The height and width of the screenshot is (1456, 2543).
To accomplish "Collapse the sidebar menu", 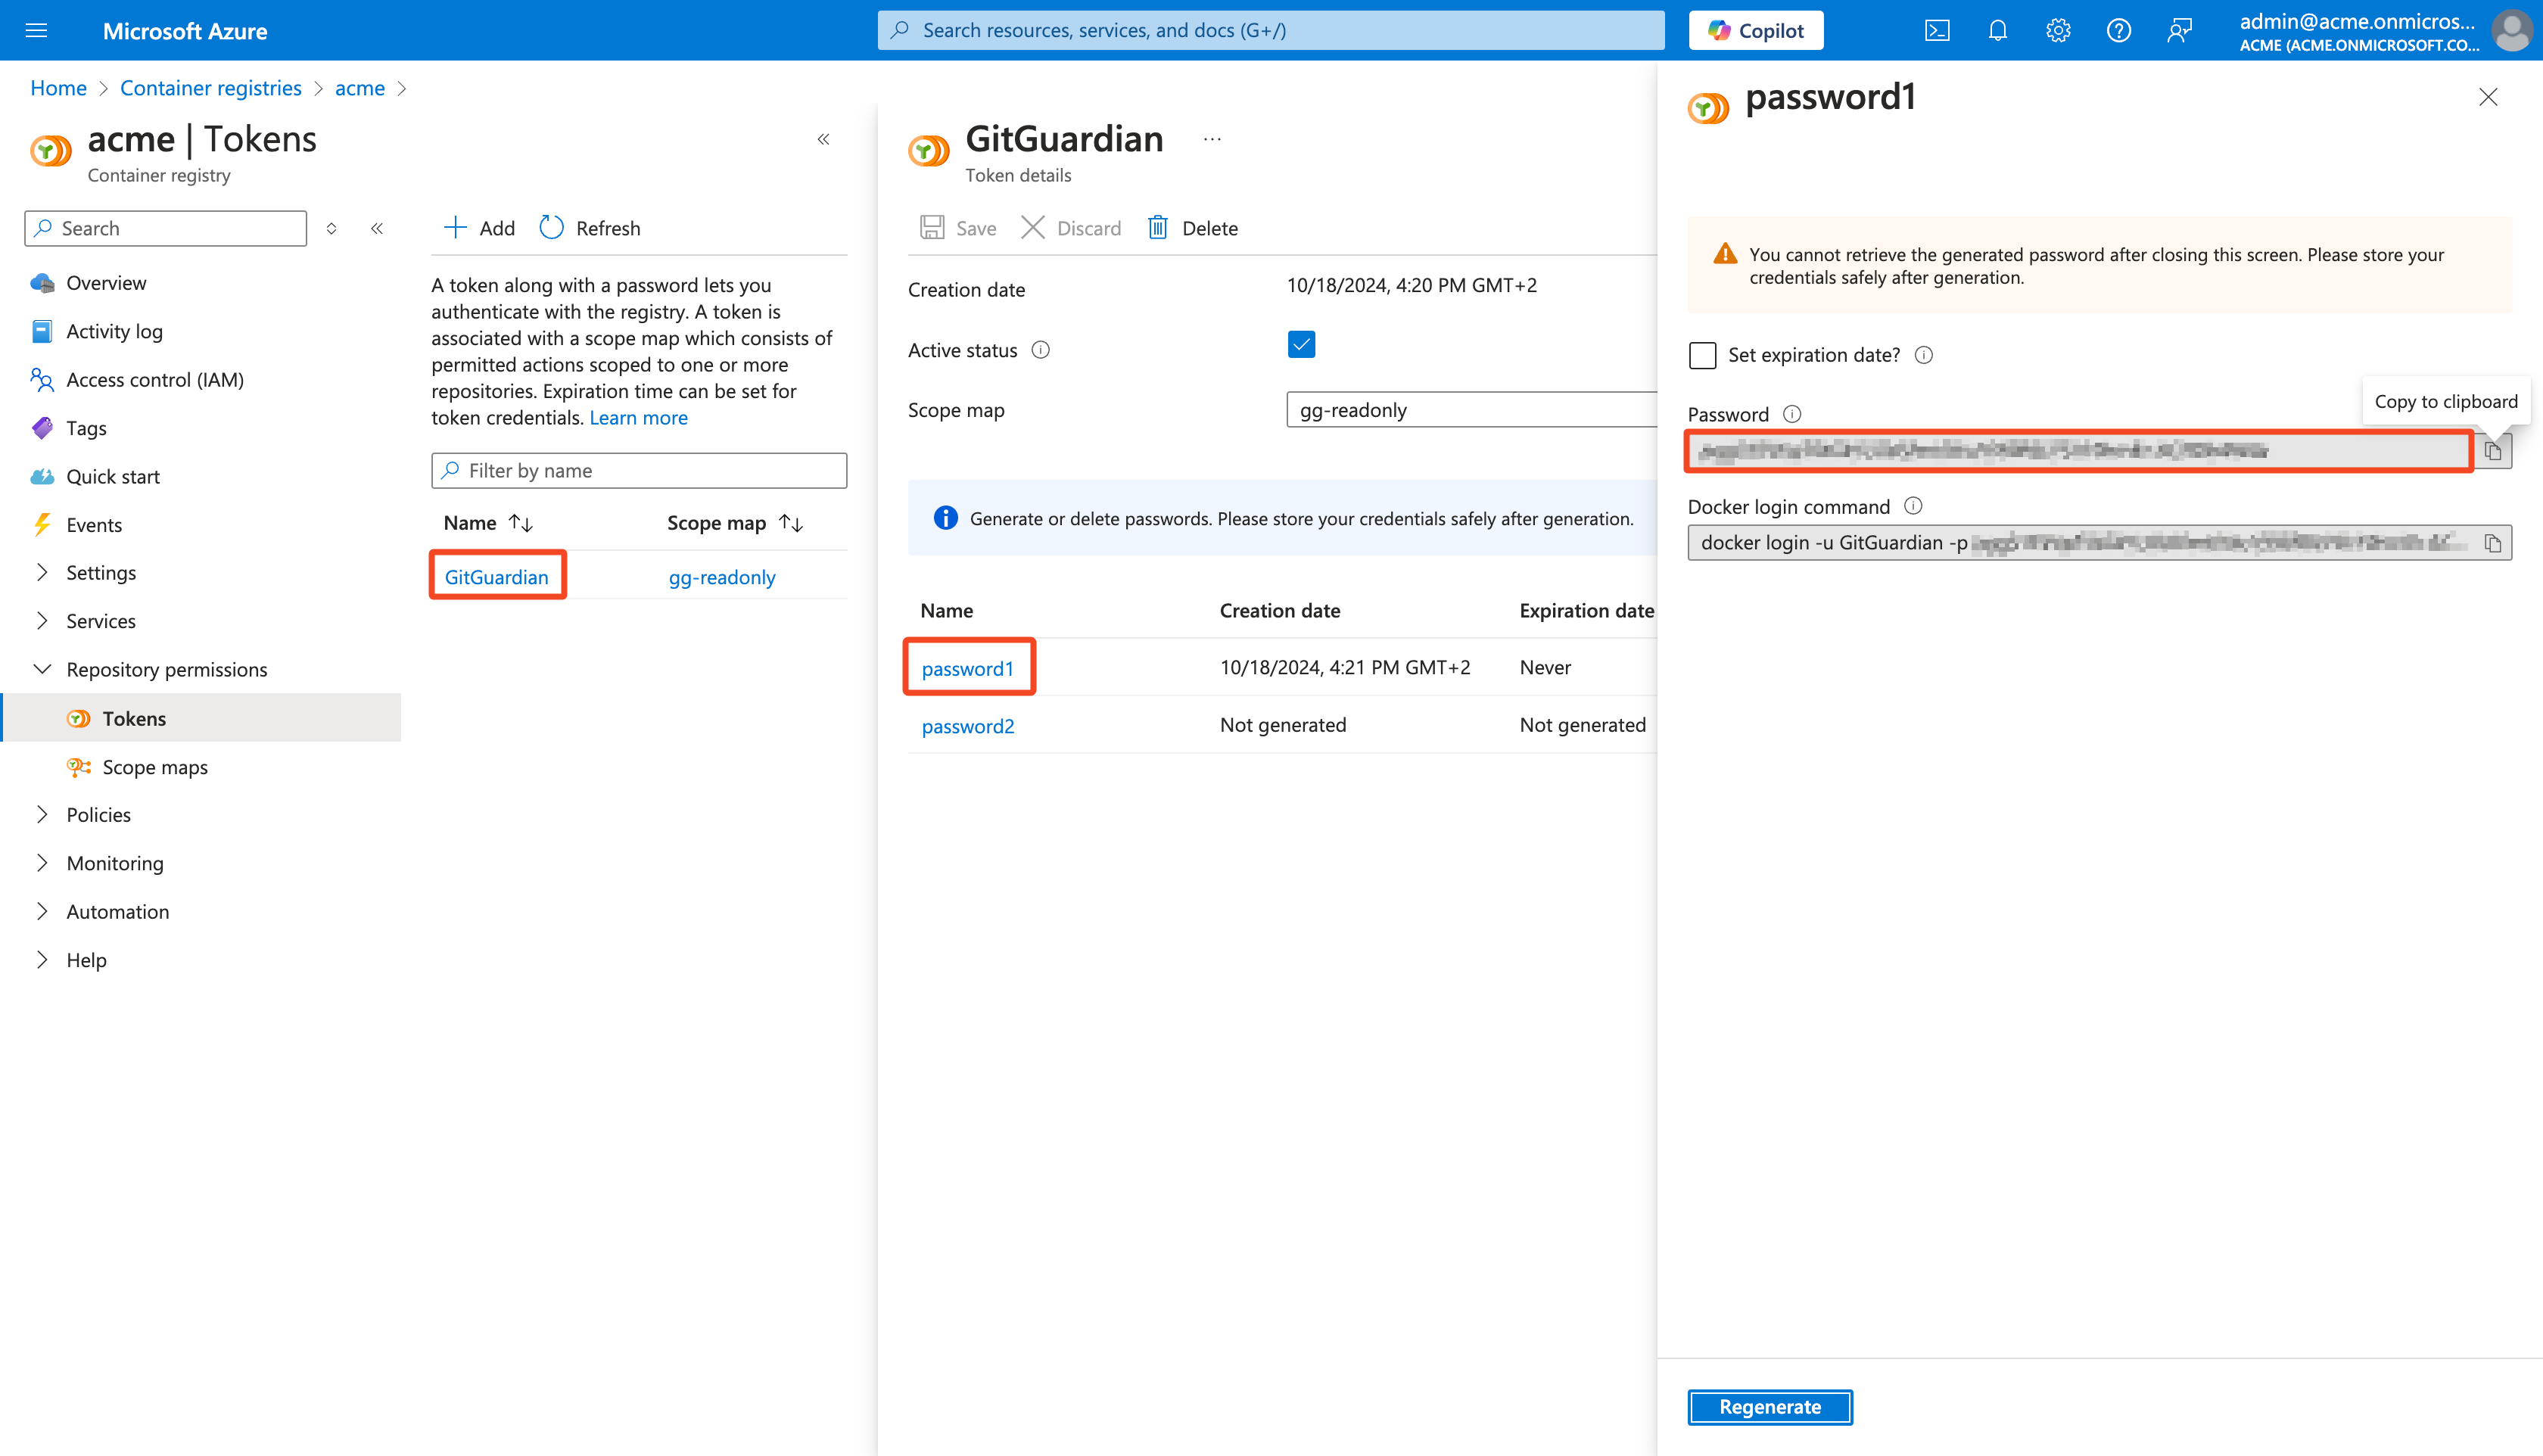I will point(377,228).
